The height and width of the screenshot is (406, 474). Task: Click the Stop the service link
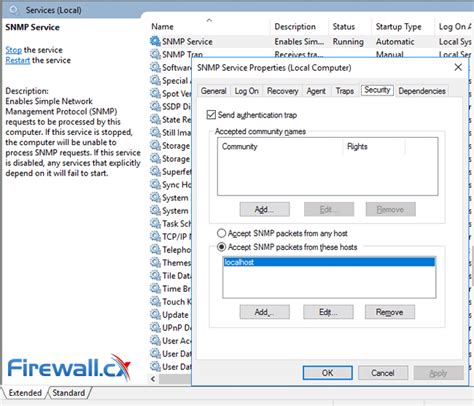click(x=13, y=50)
